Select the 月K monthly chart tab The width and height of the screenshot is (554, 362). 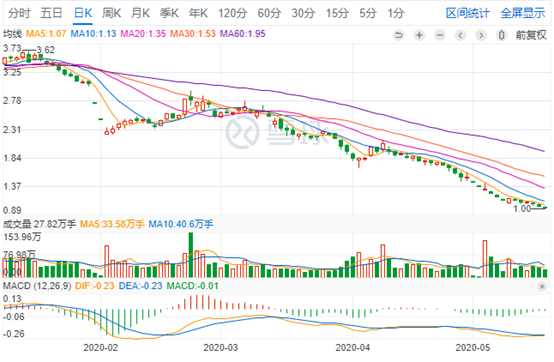coord(140,13)
